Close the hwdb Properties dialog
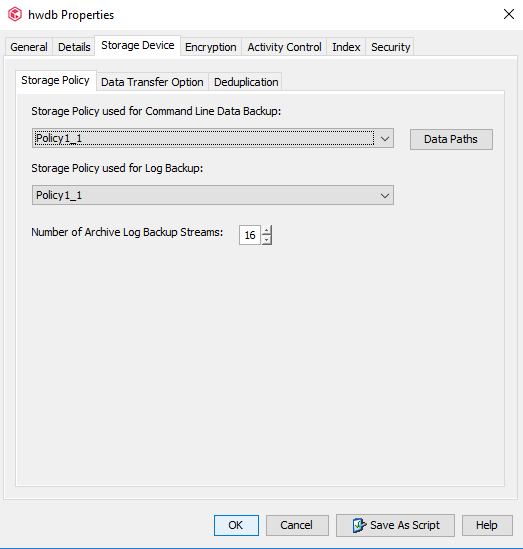This screenshot has height=549, width=523. tap(509, 14)
